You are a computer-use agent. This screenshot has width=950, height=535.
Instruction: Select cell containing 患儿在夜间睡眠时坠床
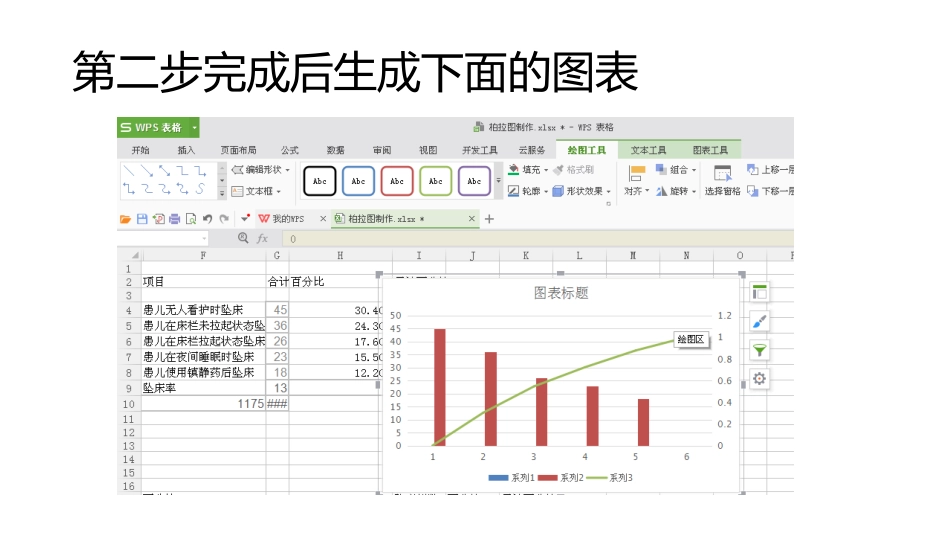tap(204, 357)
